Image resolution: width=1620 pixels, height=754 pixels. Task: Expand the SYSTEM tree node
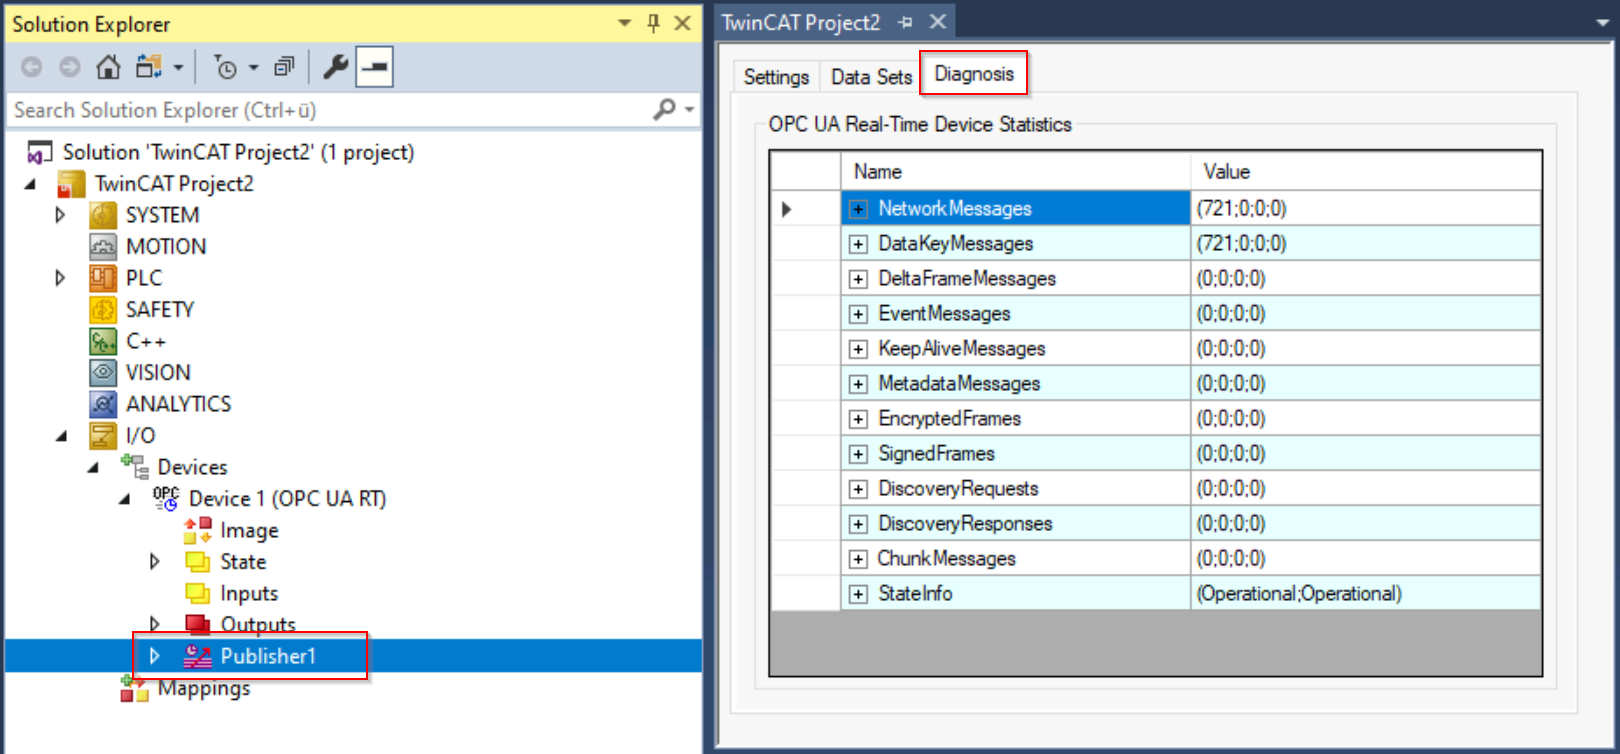pos(60,215)
